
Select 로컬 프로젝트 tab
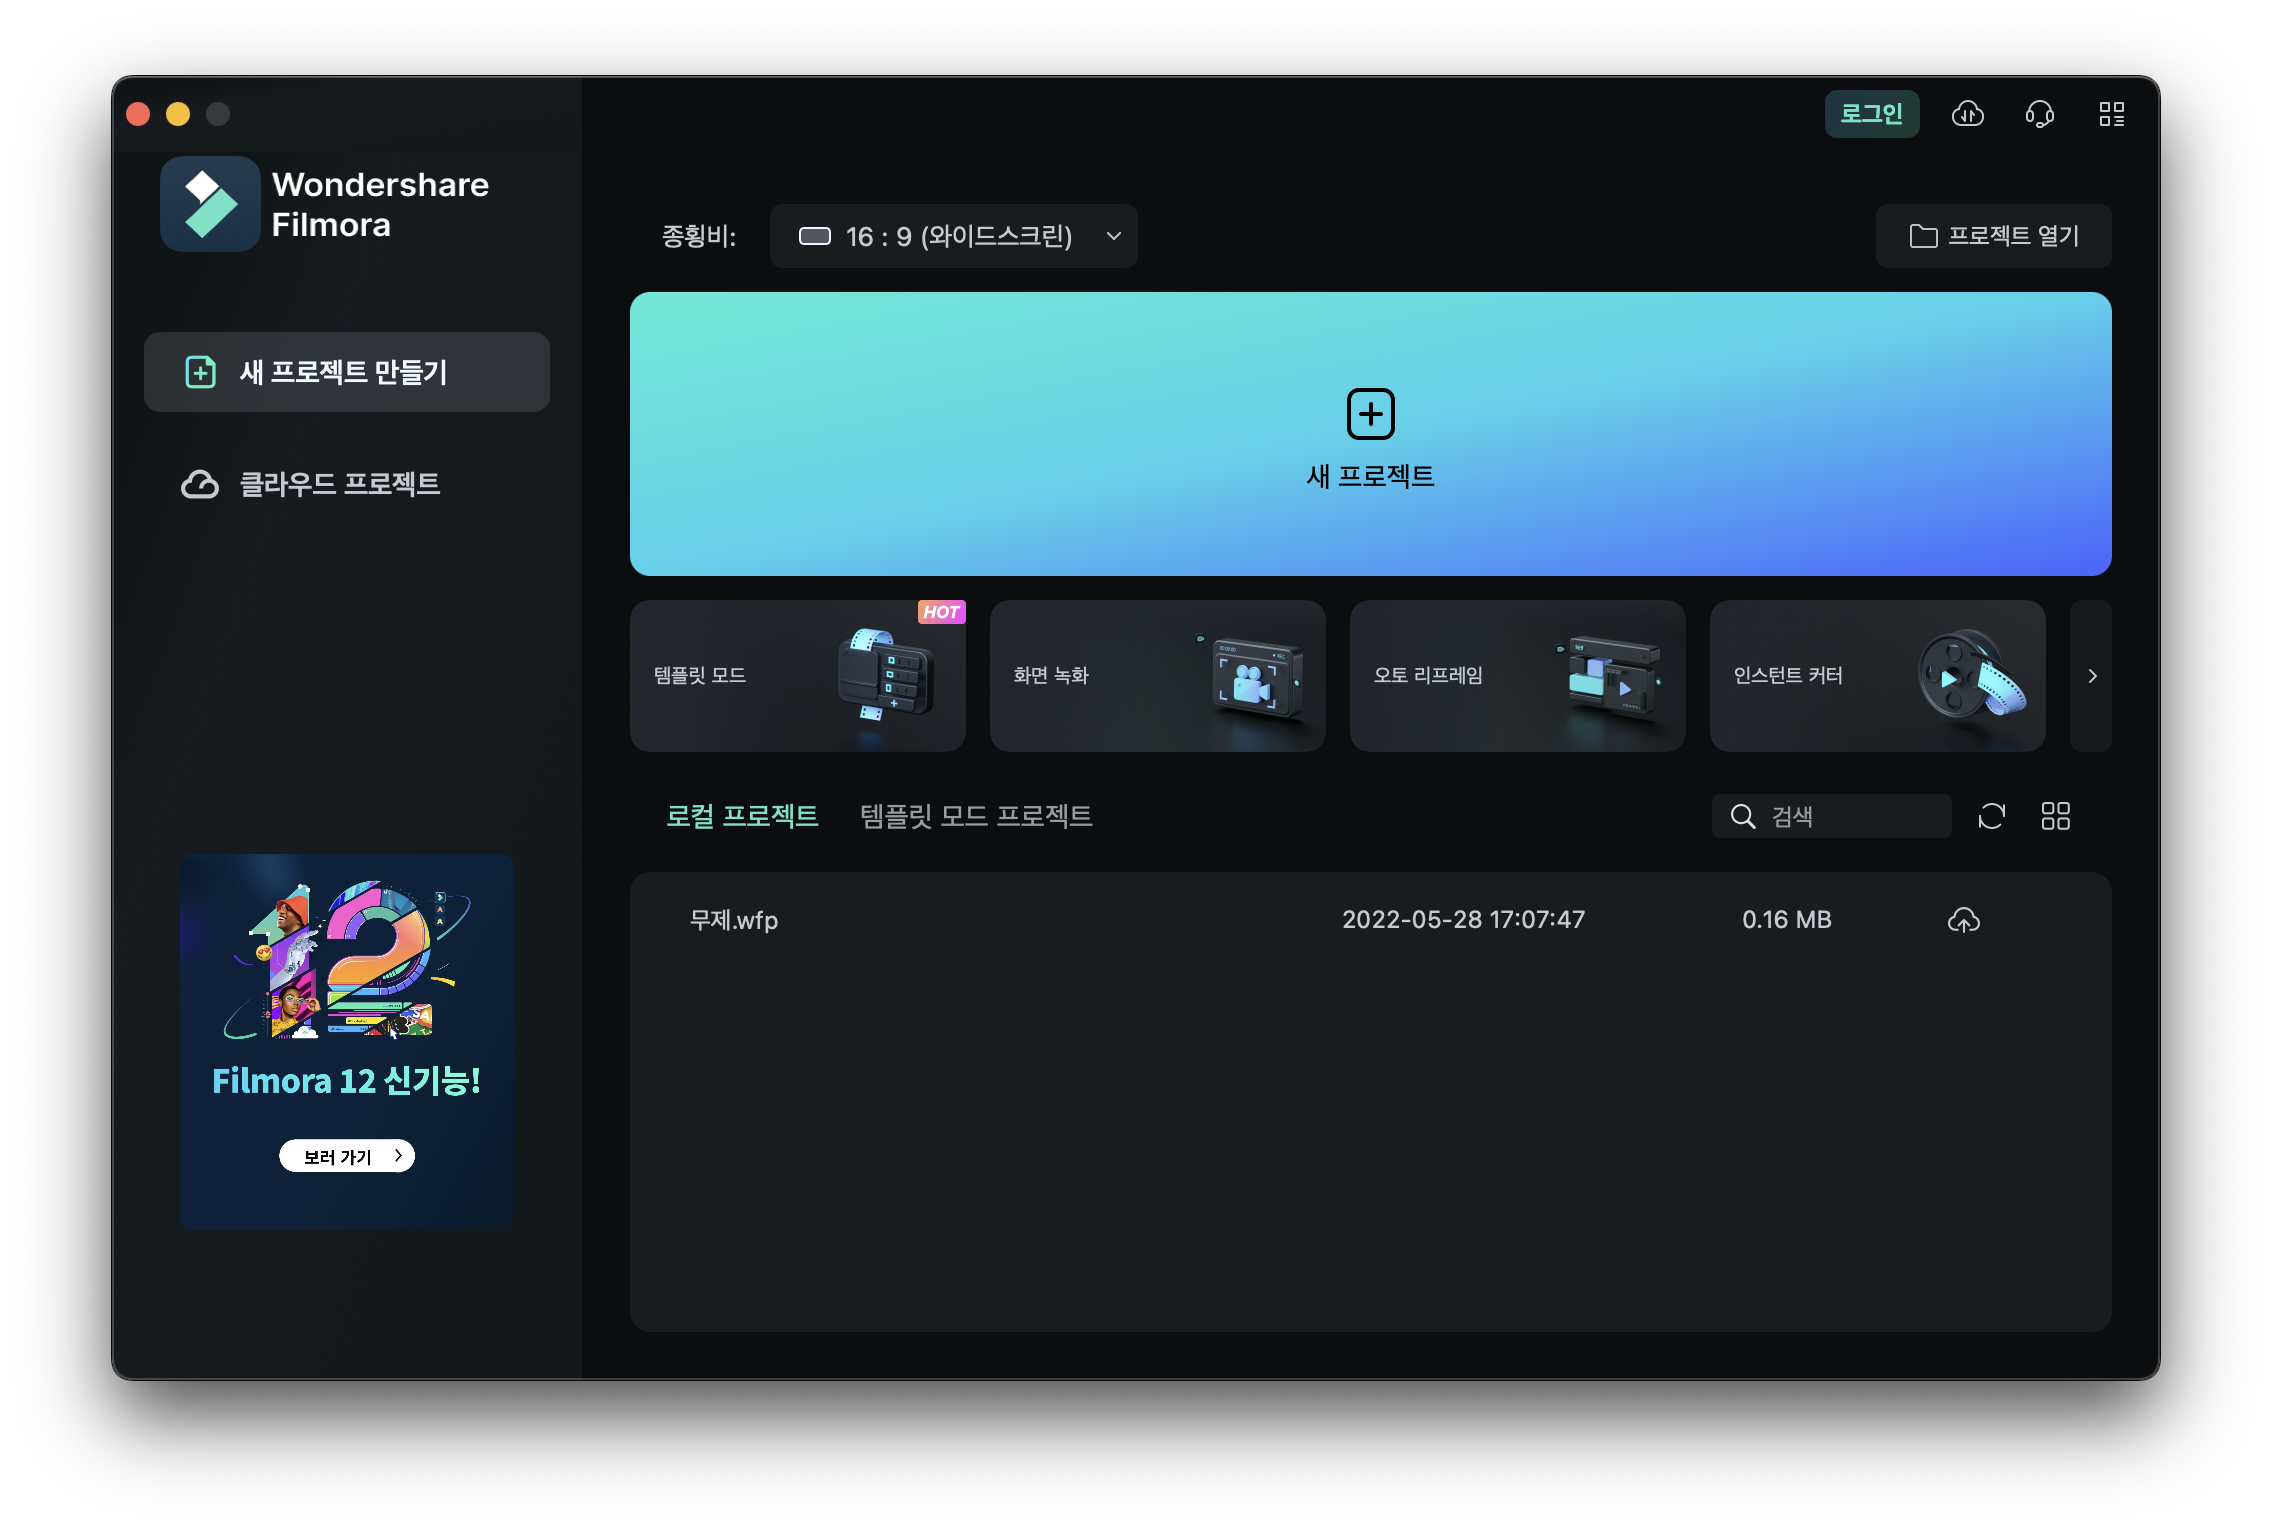[x=742, y=816]
